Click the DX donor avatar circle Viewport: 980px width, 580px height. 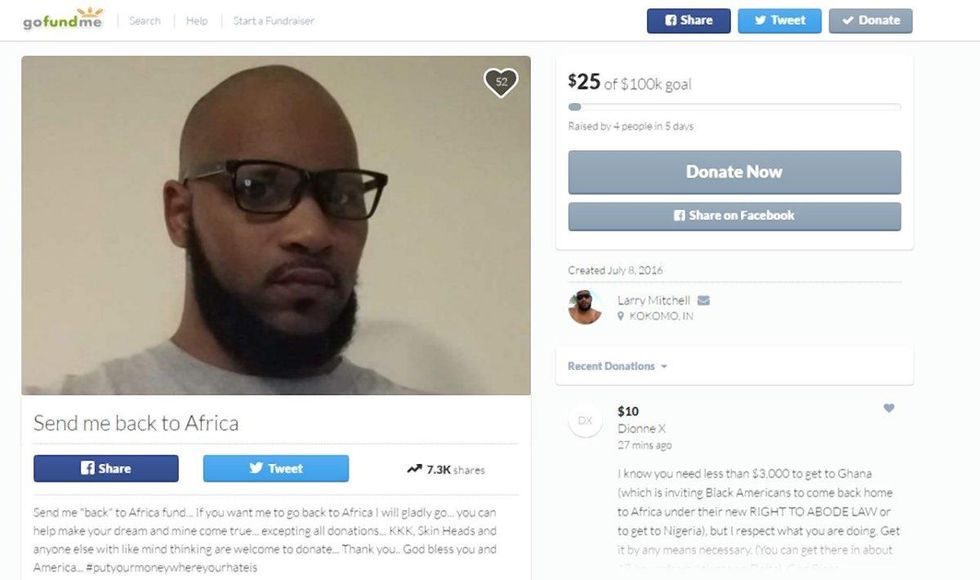point(585,420)
